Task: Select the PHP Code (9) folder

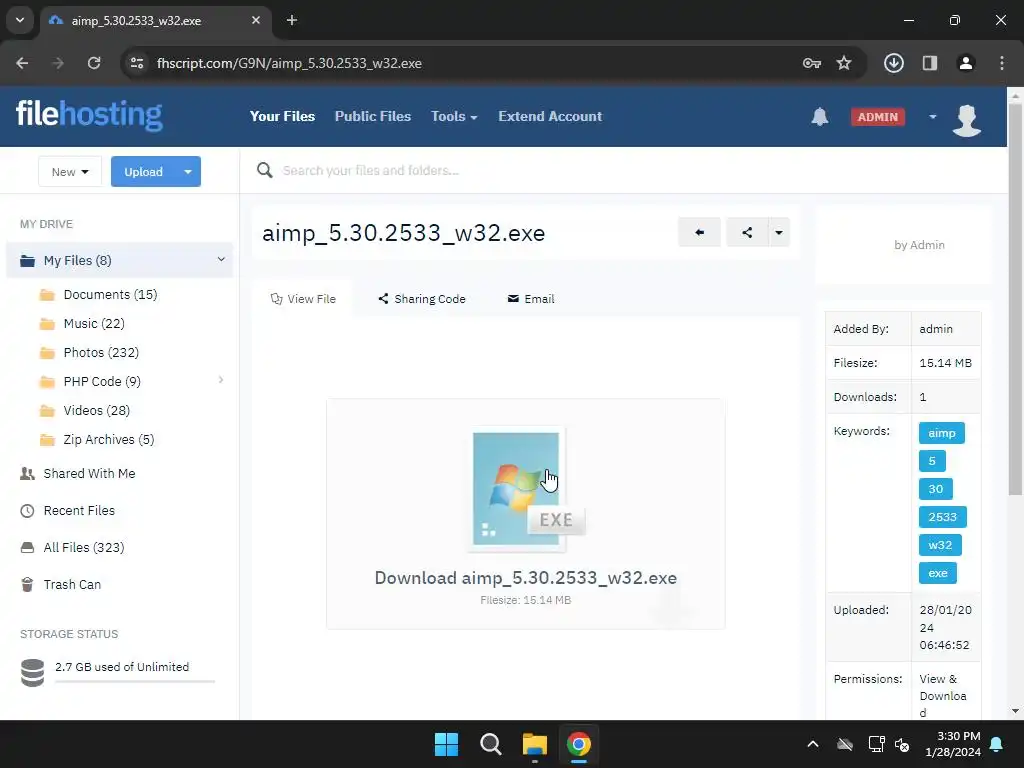Action: point(102,381)
